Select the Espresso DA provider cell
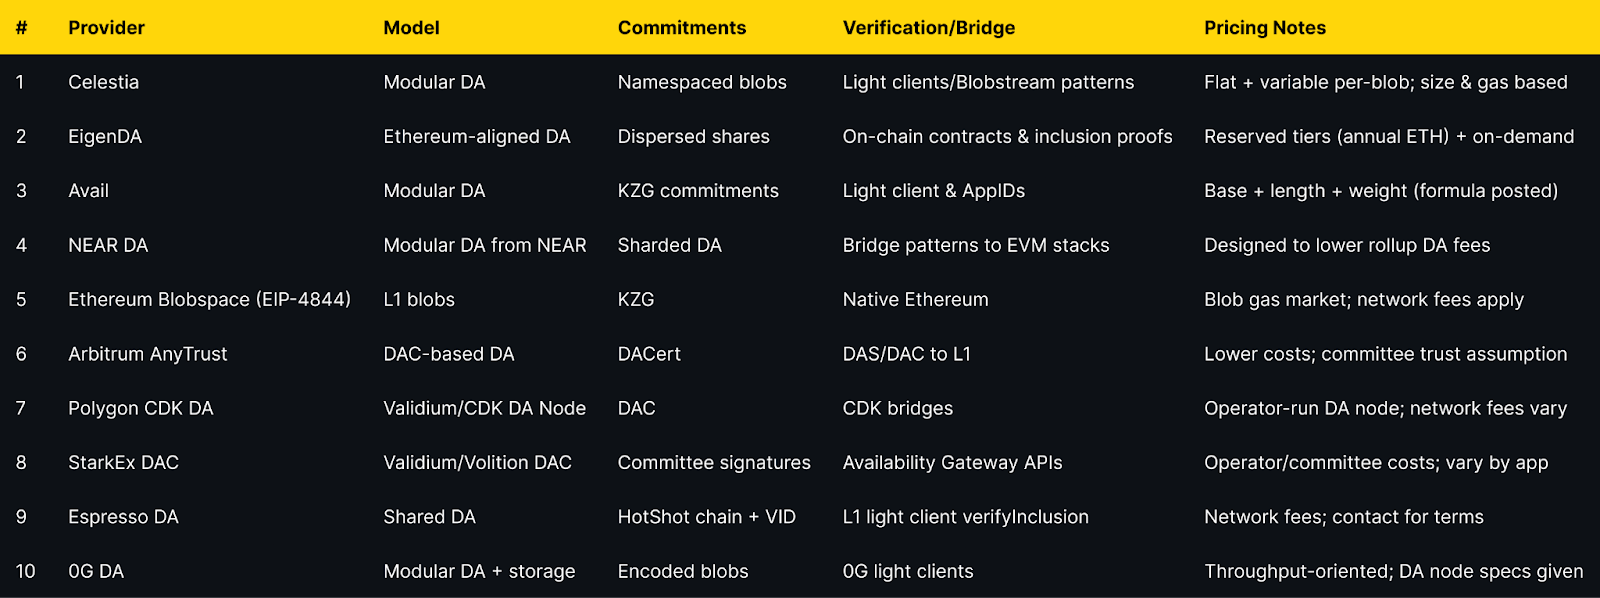The image size is (1600, 598). pyautogui.click(x=123, y=517)
